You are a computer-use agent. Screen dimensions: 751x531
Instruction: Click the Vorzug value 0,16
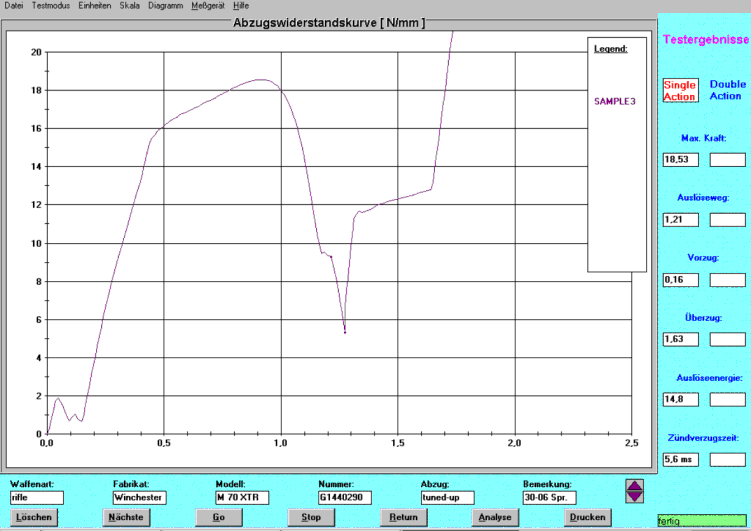[x=681, y=280]
